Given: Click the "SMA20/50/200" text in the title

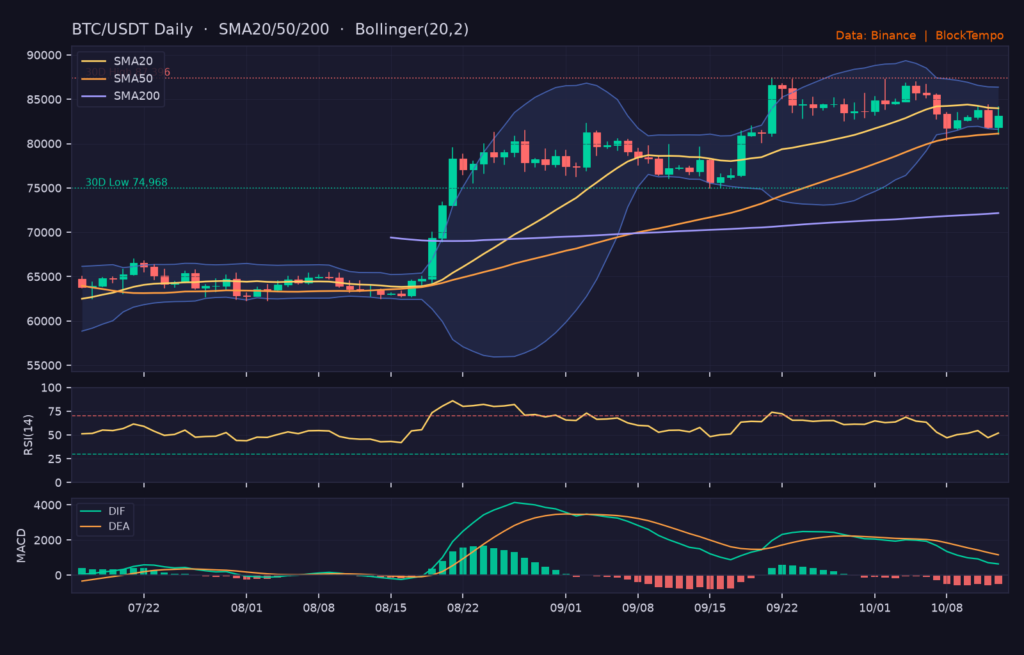Looking at the screenshot, I should (274, 29).
